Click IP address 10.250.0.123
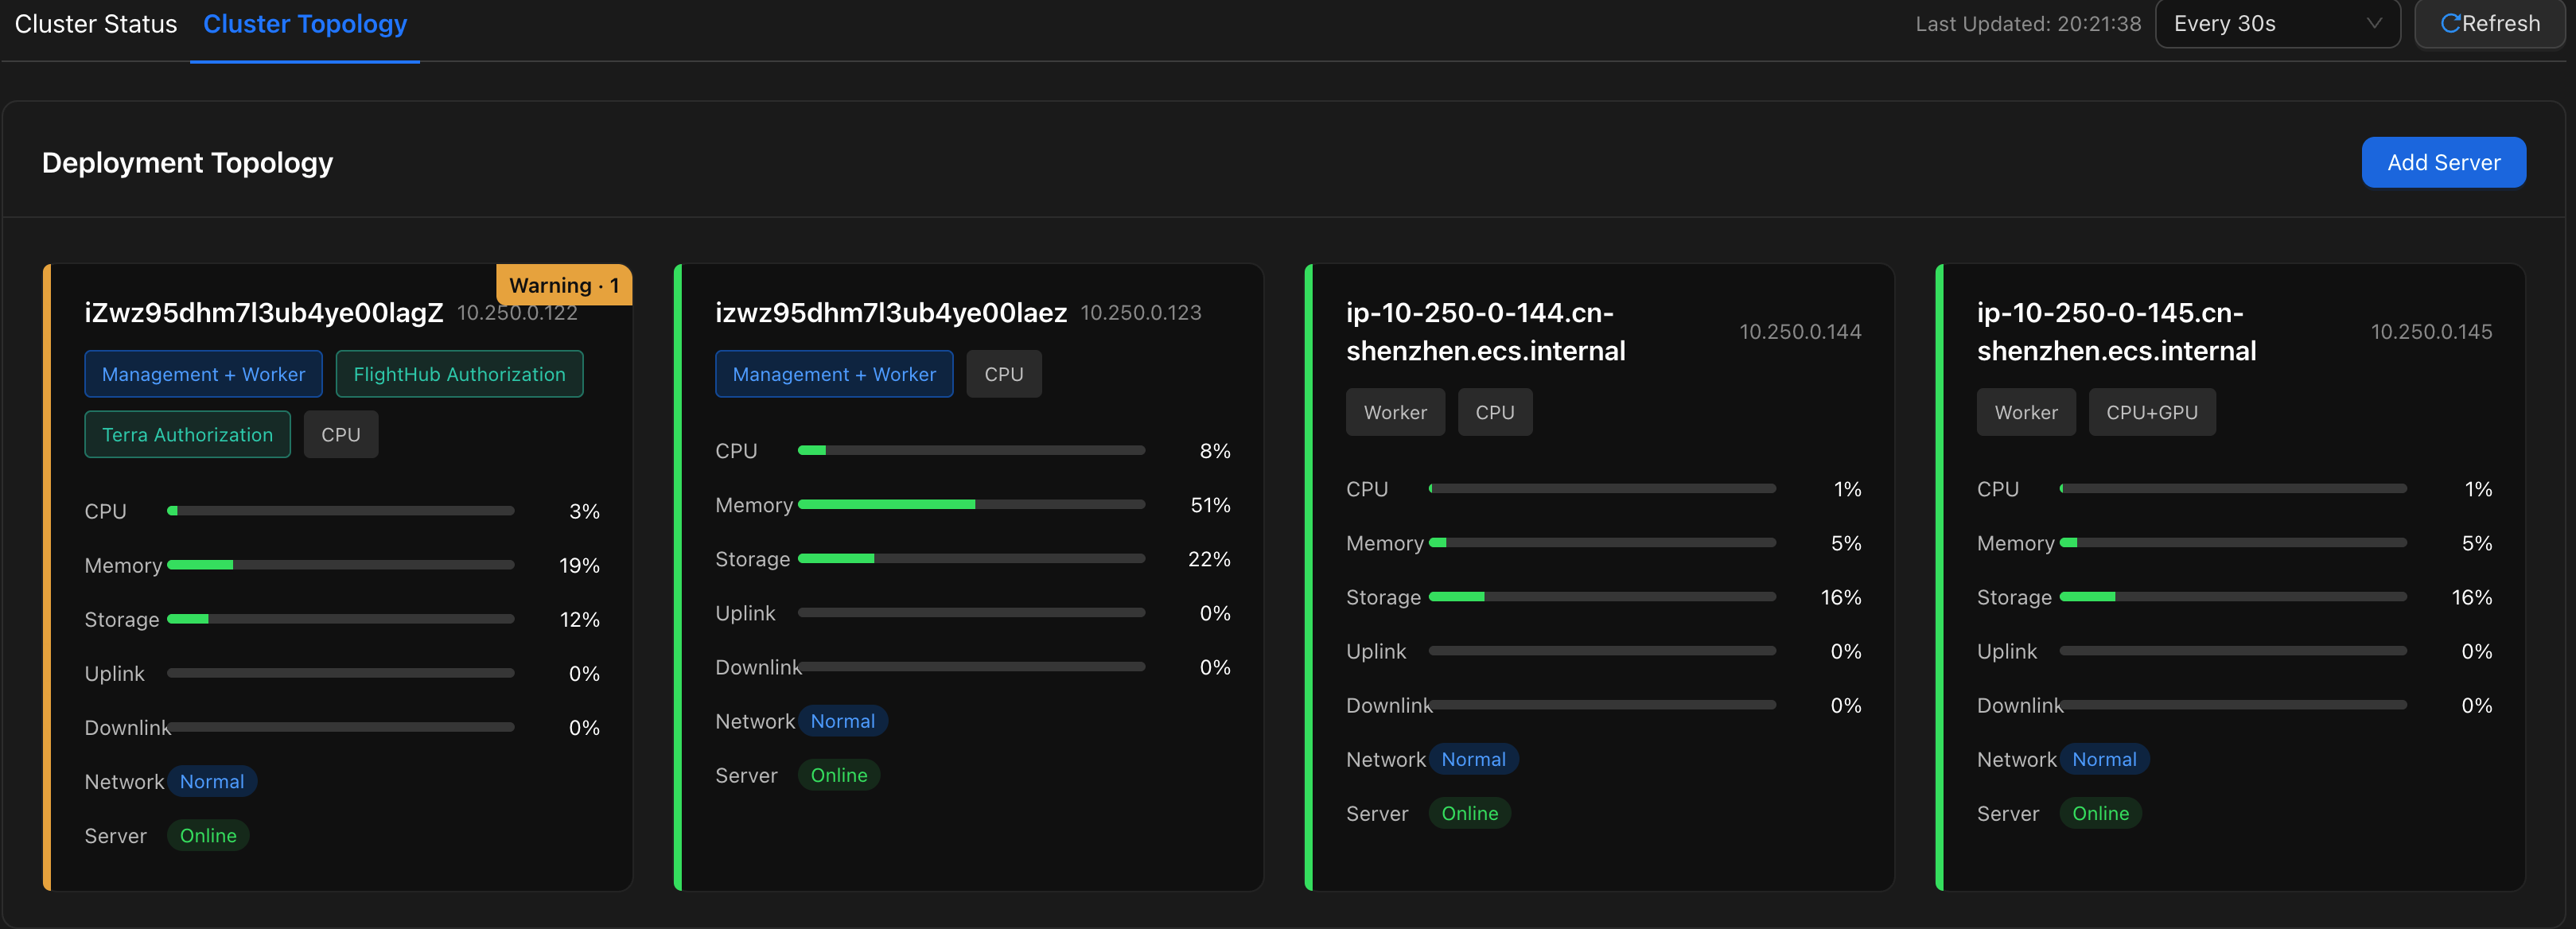 pyautogui.click(x=1141, y=313)
